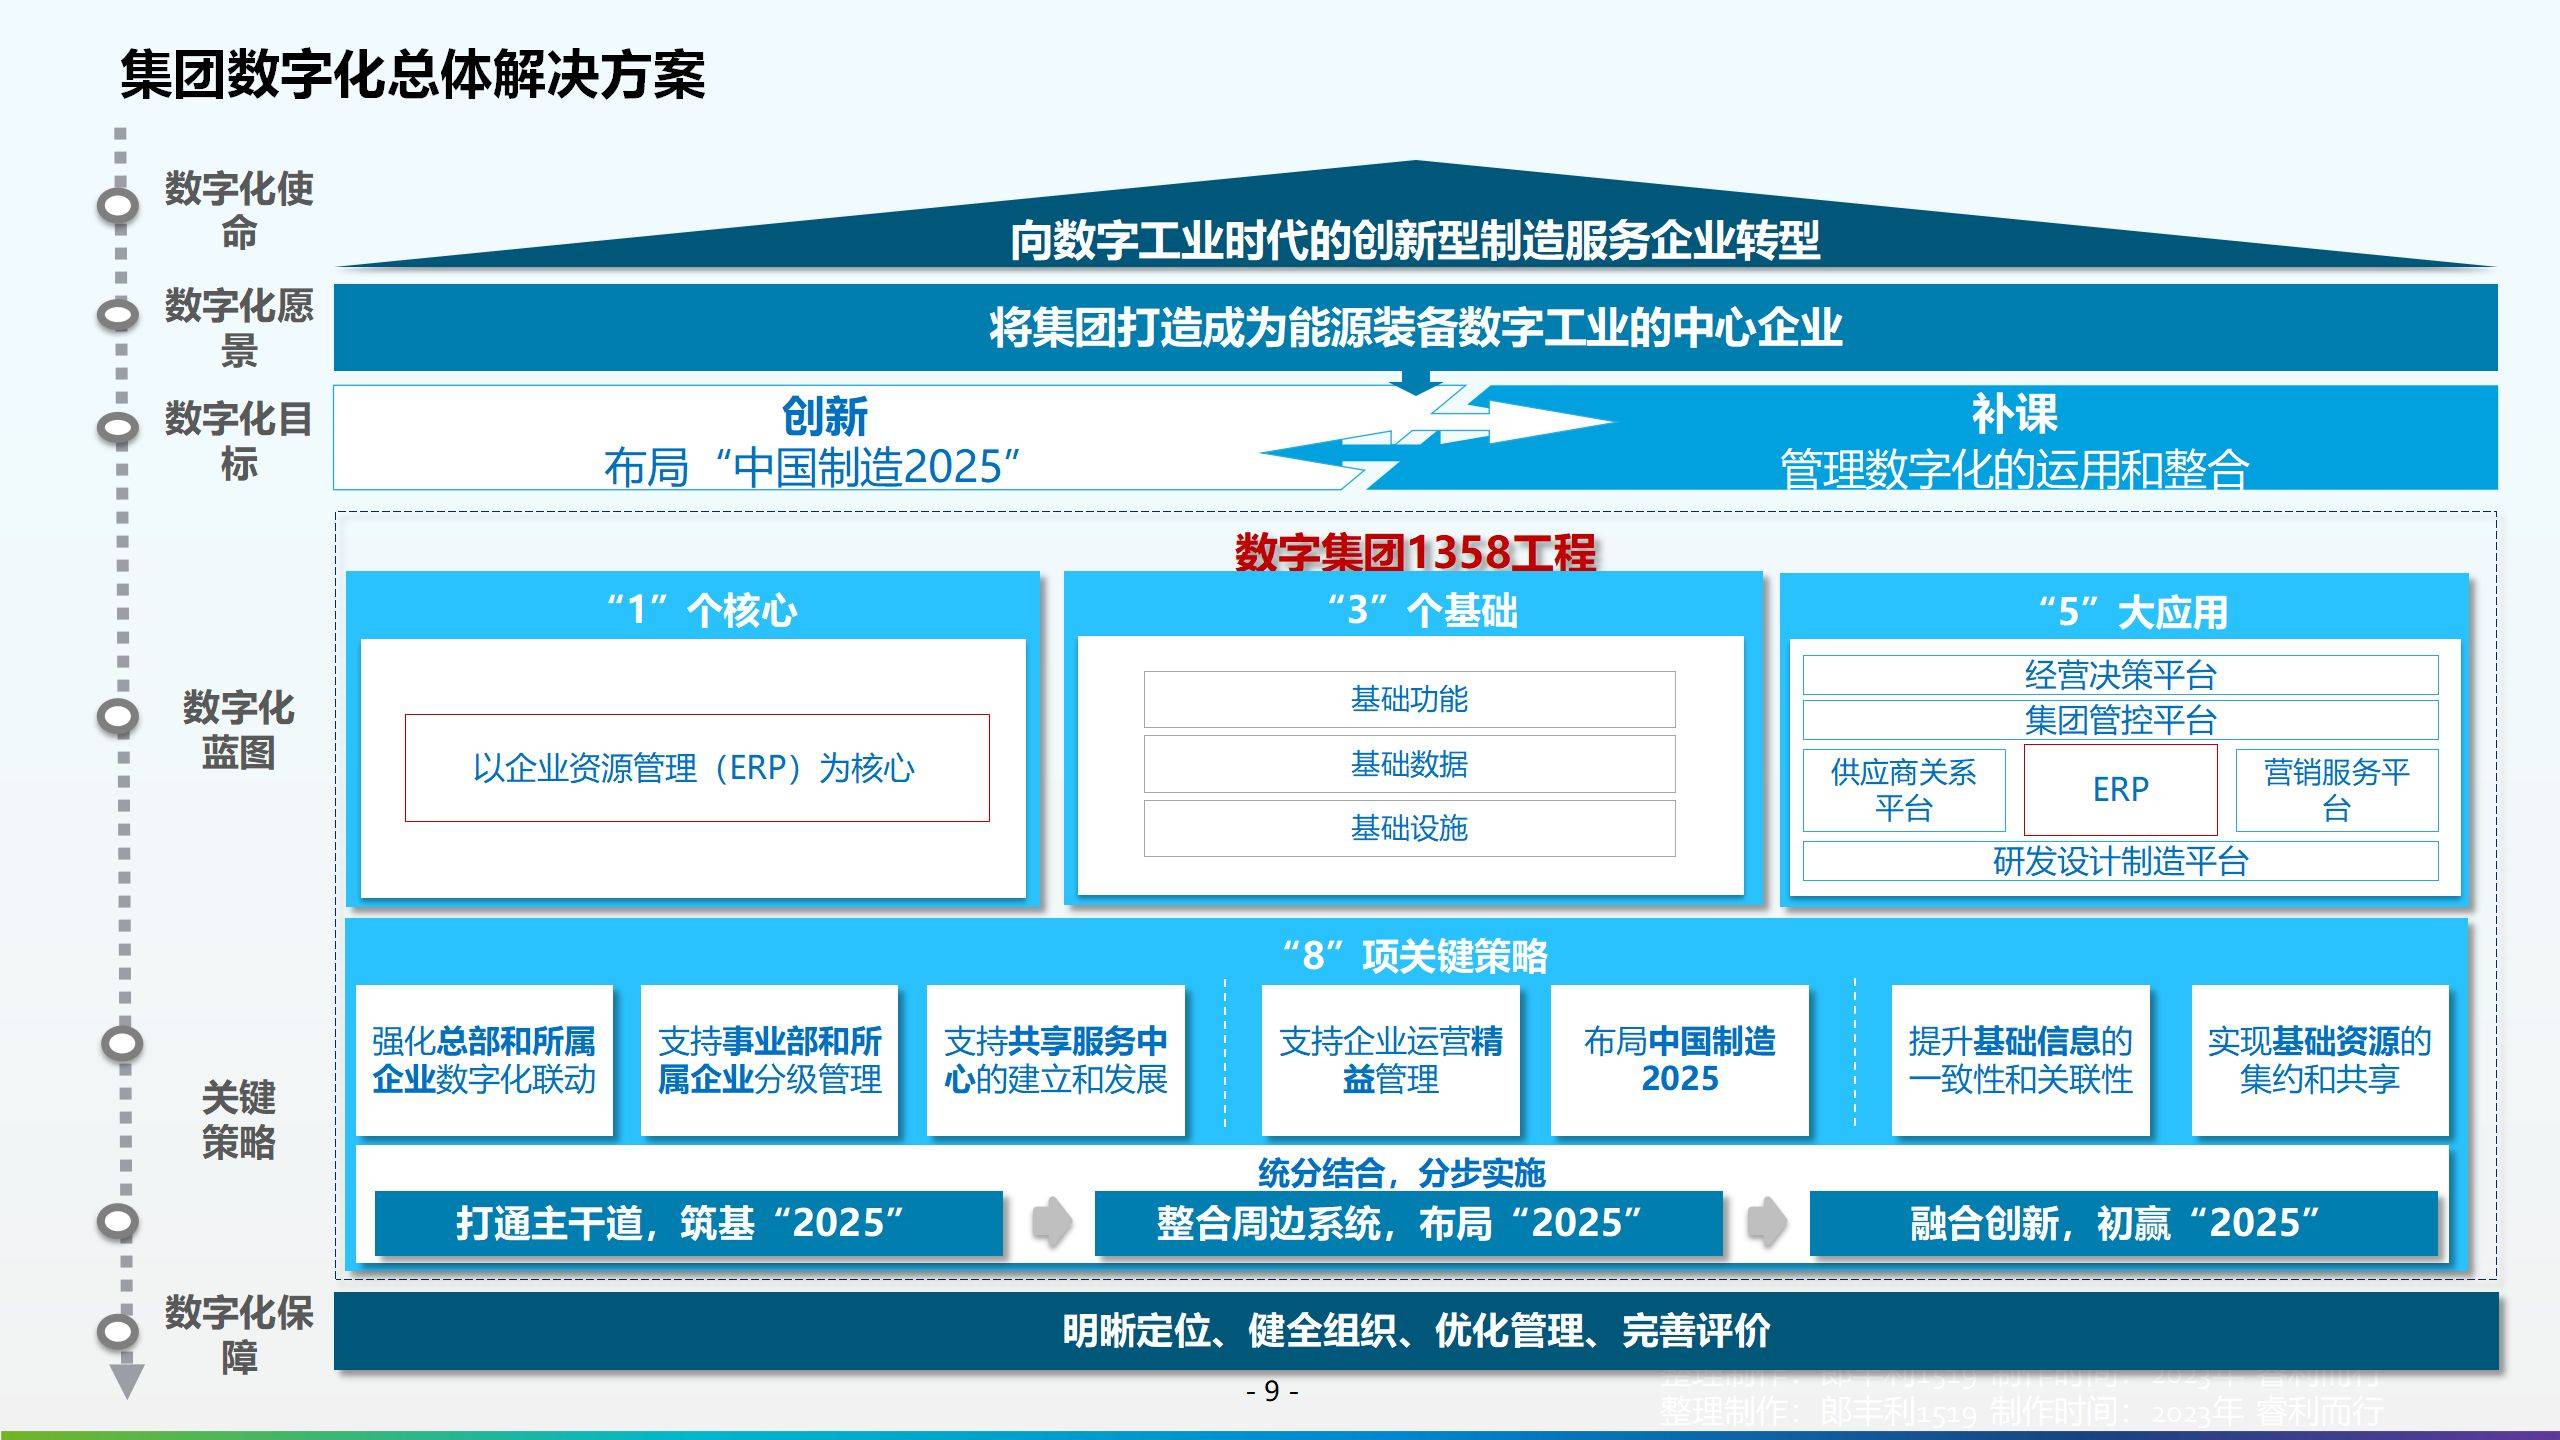
Task: Click the circle marker beside 数字化蓝图
Action: [118, 716]
